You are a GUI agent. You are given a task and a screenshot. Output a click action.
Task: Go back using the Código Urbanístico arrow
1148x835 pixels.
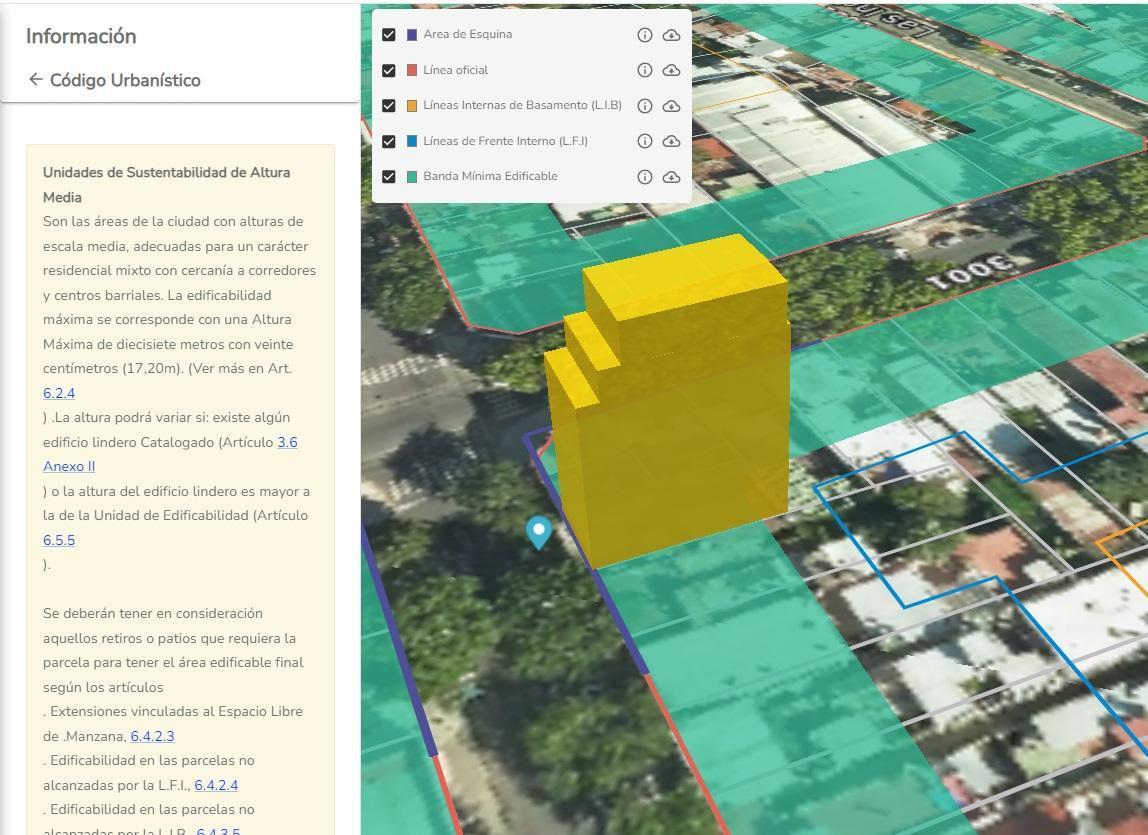(35, 79)
